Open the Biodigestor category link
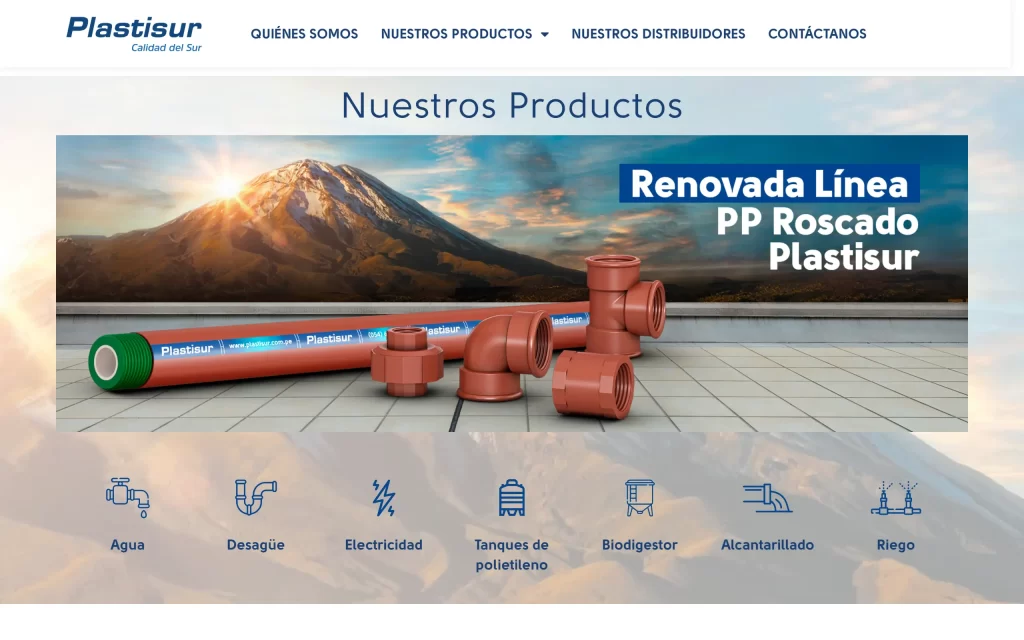The image size is (1024, 640). click(x=639, y=545)
